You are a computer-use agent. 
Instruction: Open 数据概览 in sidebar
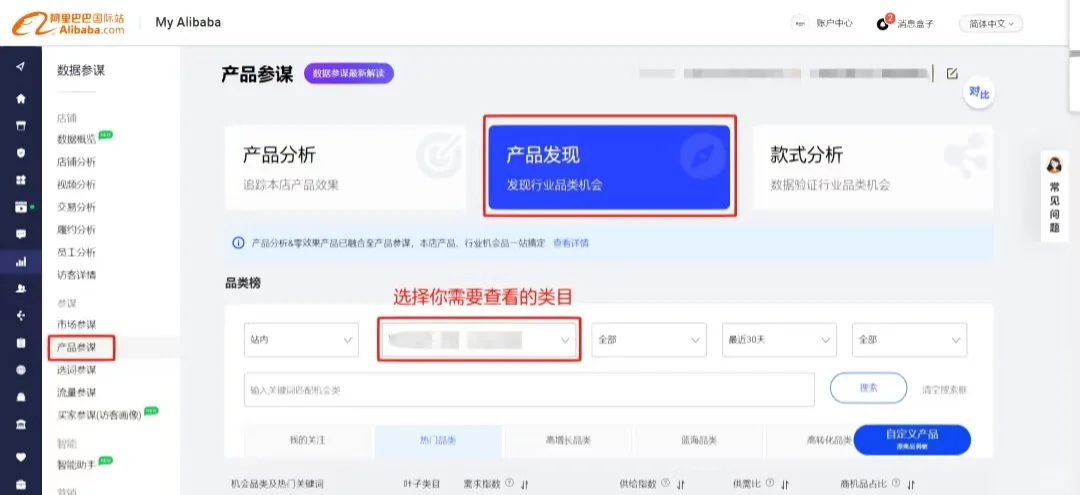click(x=76, y=139)
